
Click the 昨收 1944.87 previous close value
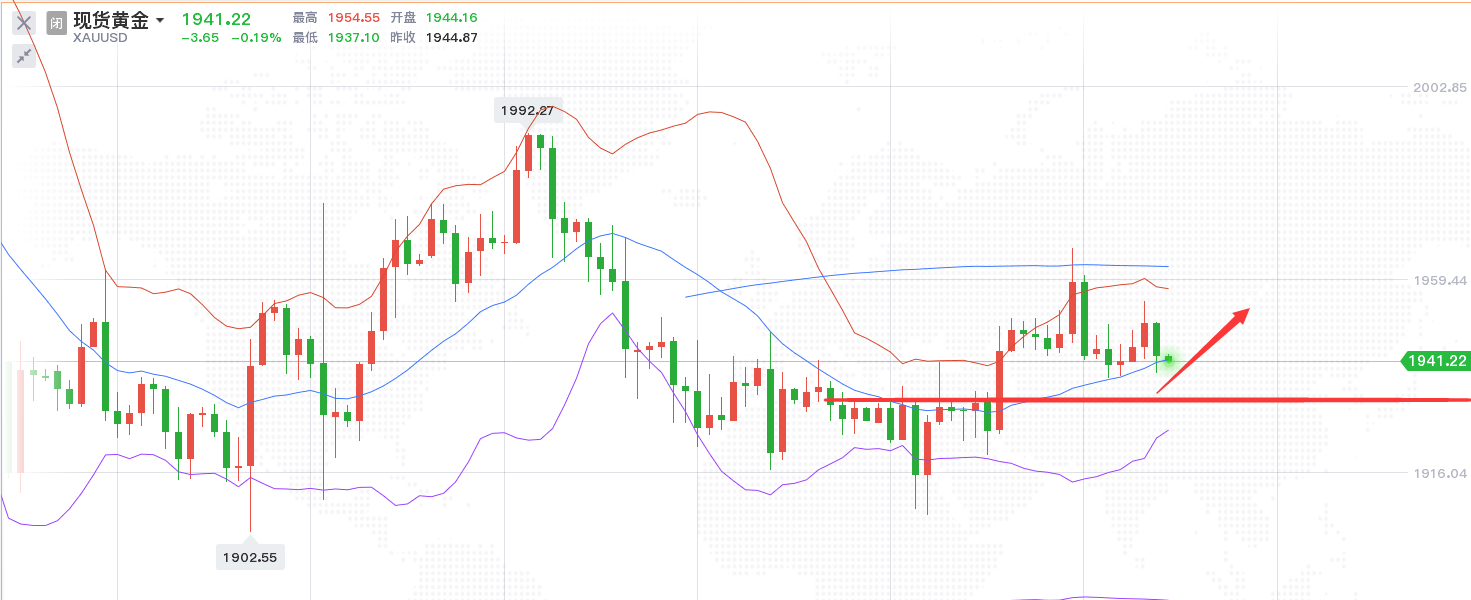click(451, 38)
